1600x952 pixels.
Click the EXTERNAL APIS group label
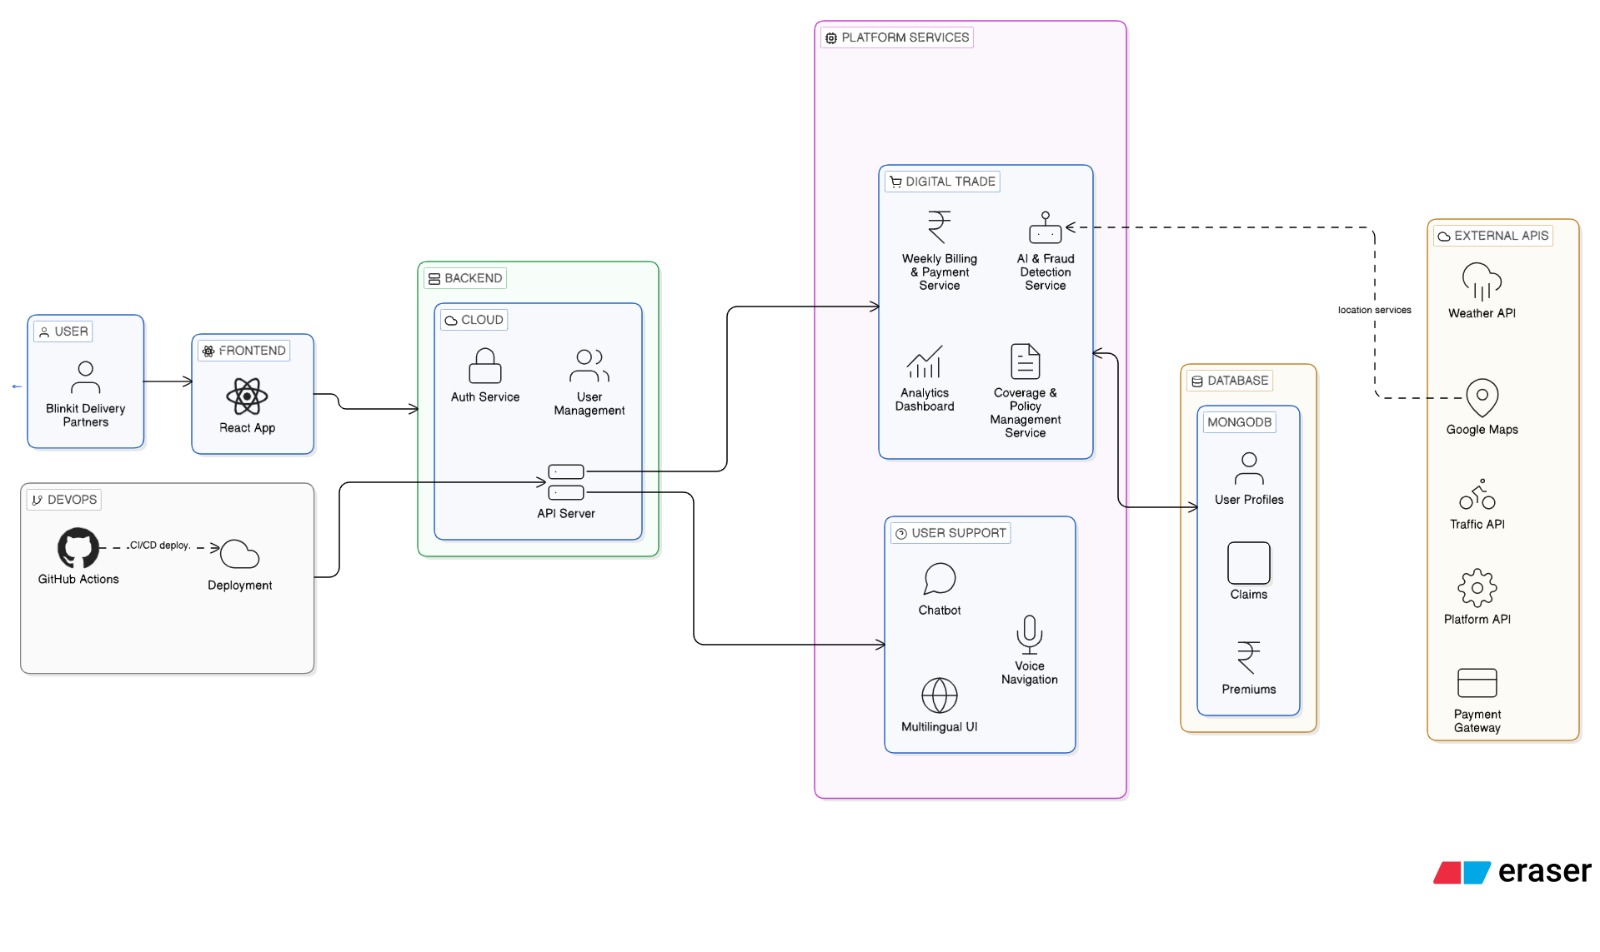[1493, 236]
